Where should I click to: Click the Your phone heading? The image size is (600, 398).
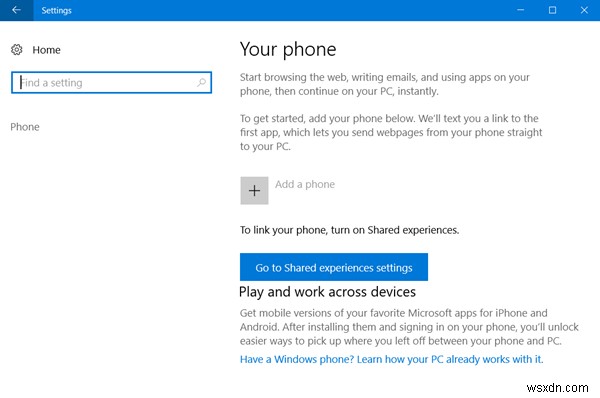(288, 50)
